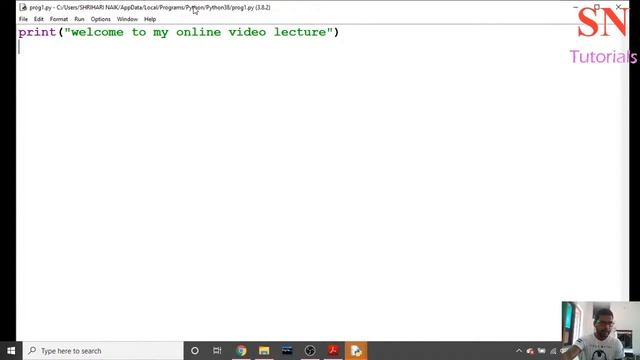The height and width of the screenshot is (360, 640).
Task: Switch to OBS Studio on the taskbar
Action: click(x=310, y=351)
